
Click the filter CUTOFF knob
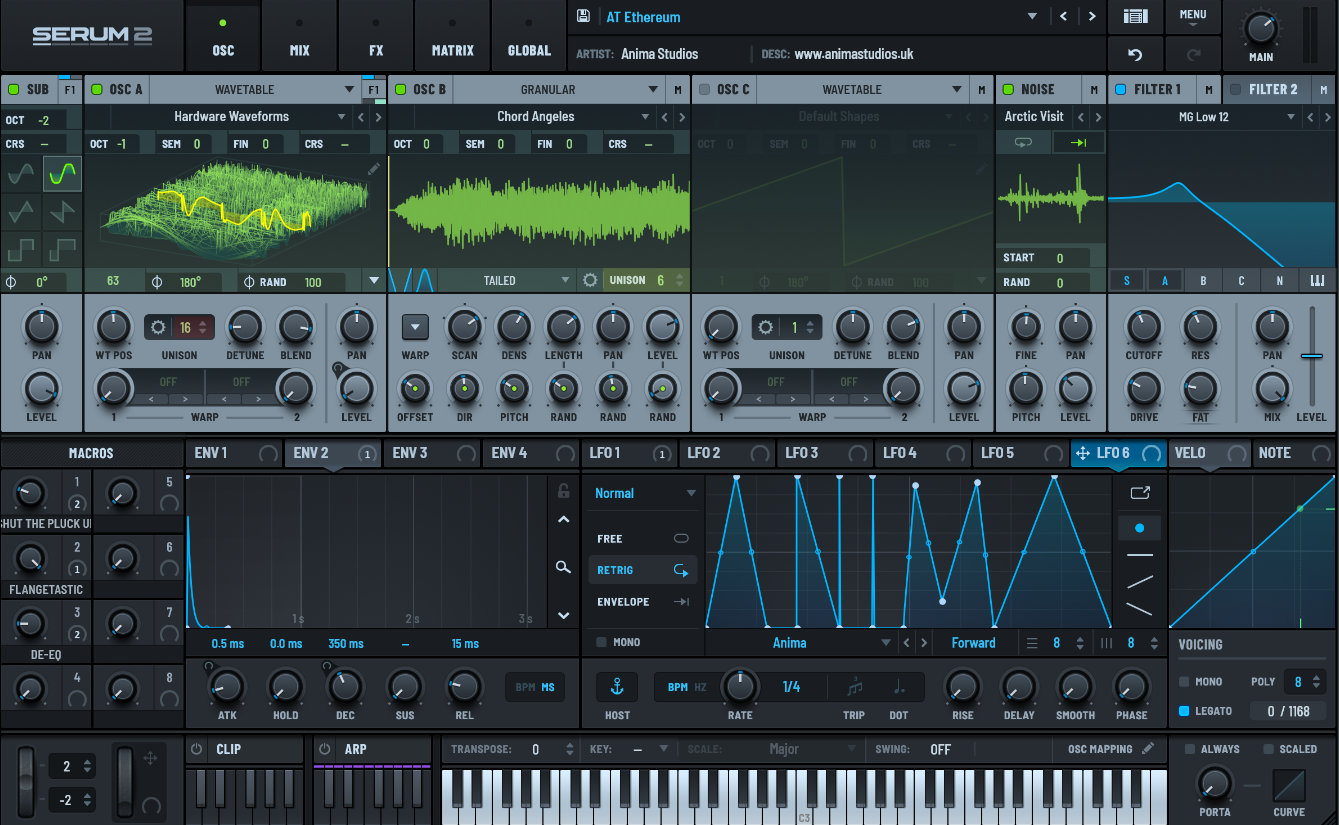click(1144, 326)
